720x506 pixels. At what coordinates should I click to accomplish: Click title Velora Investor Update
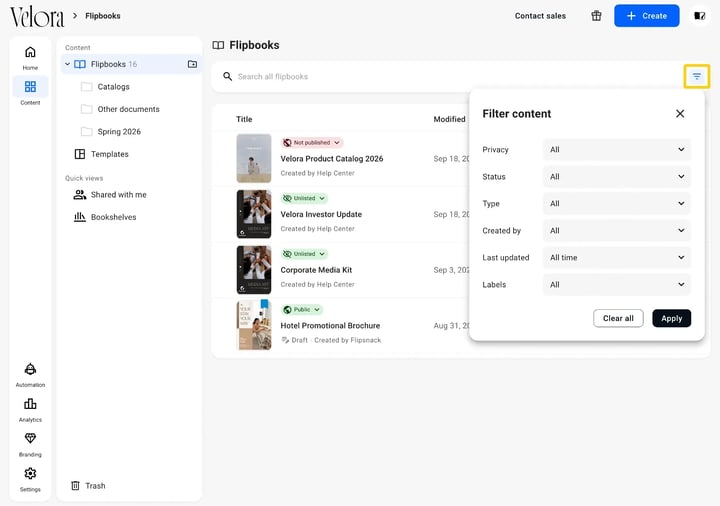coord(321,214)
